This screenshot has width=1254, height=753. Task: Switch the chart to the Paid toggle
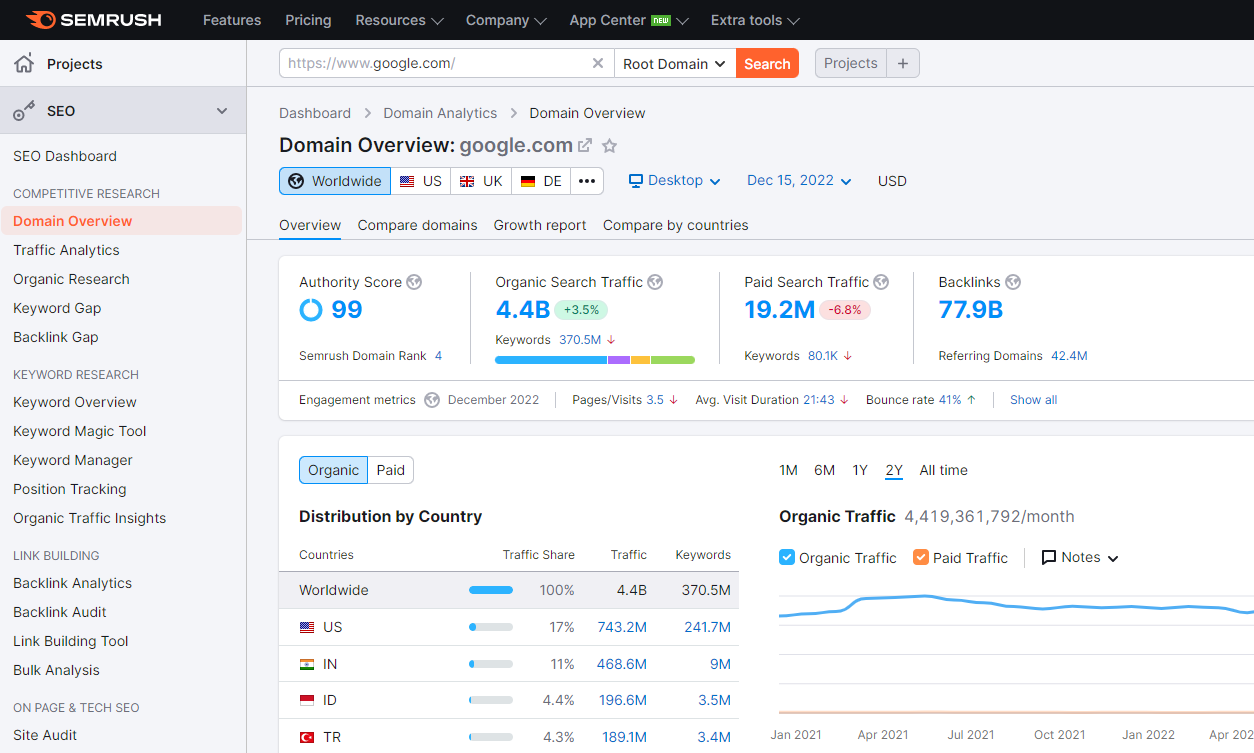click(x=390, y=470)
